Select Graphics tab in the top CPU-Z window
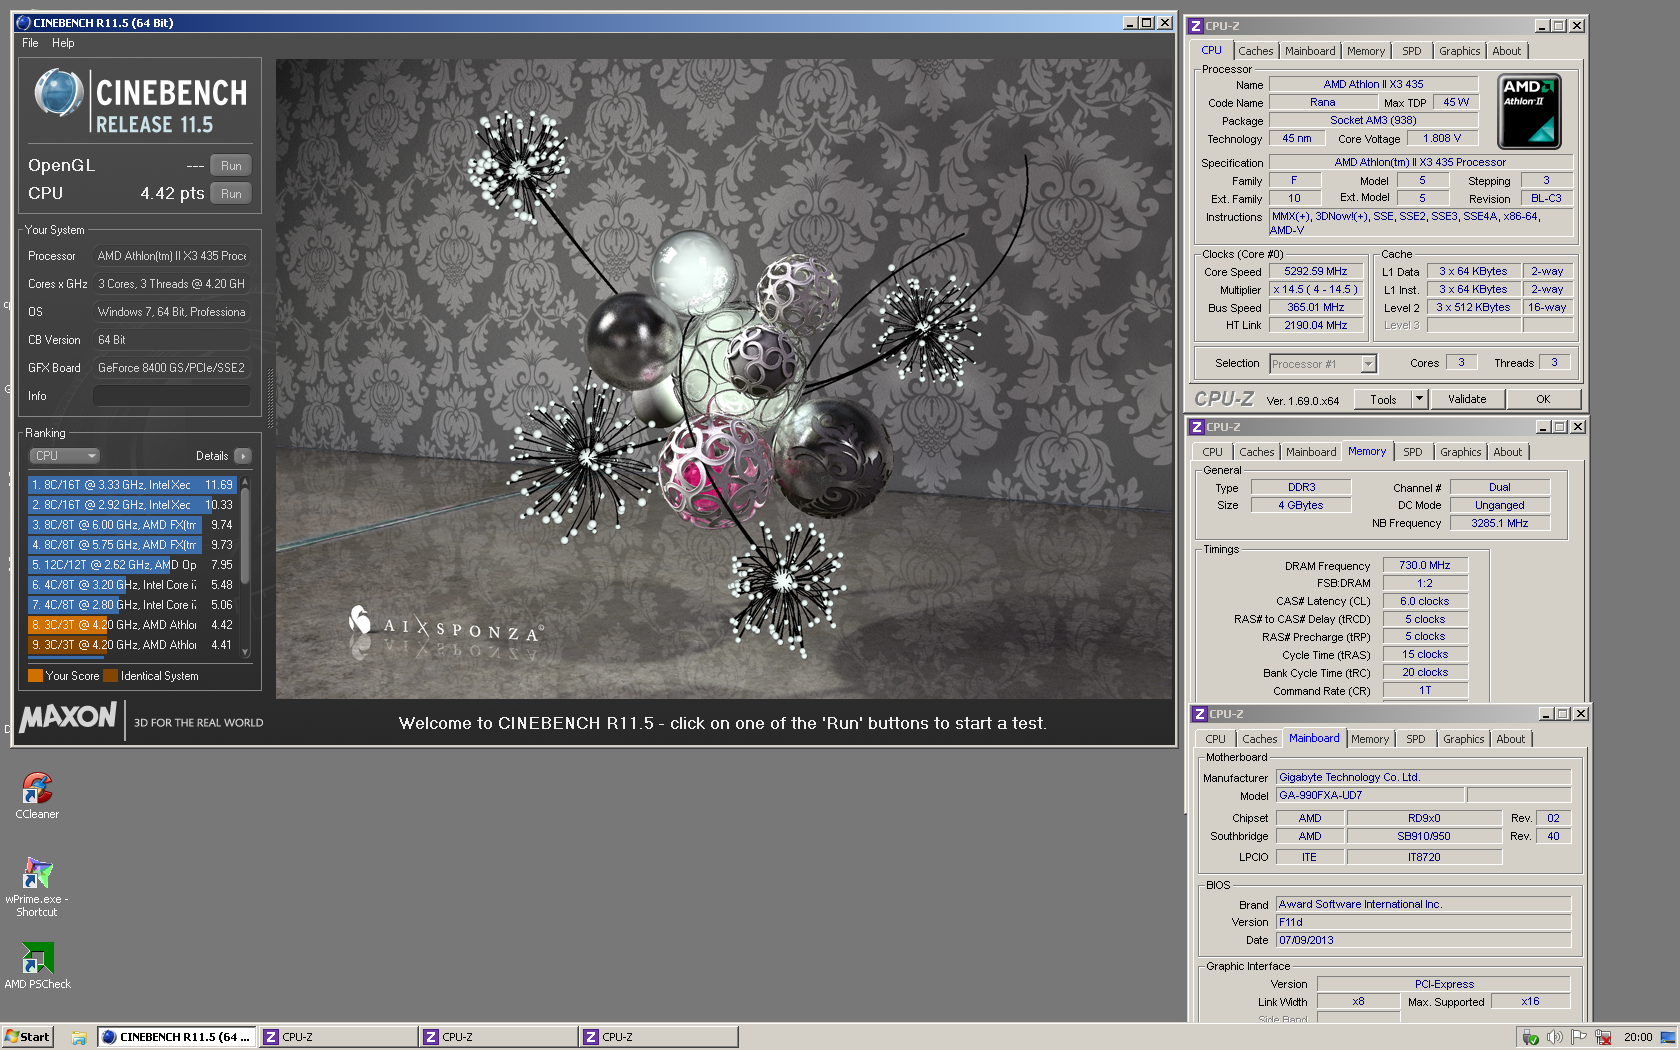This screenshot has height=1050, width=1680. click(x=1459, y=51)
